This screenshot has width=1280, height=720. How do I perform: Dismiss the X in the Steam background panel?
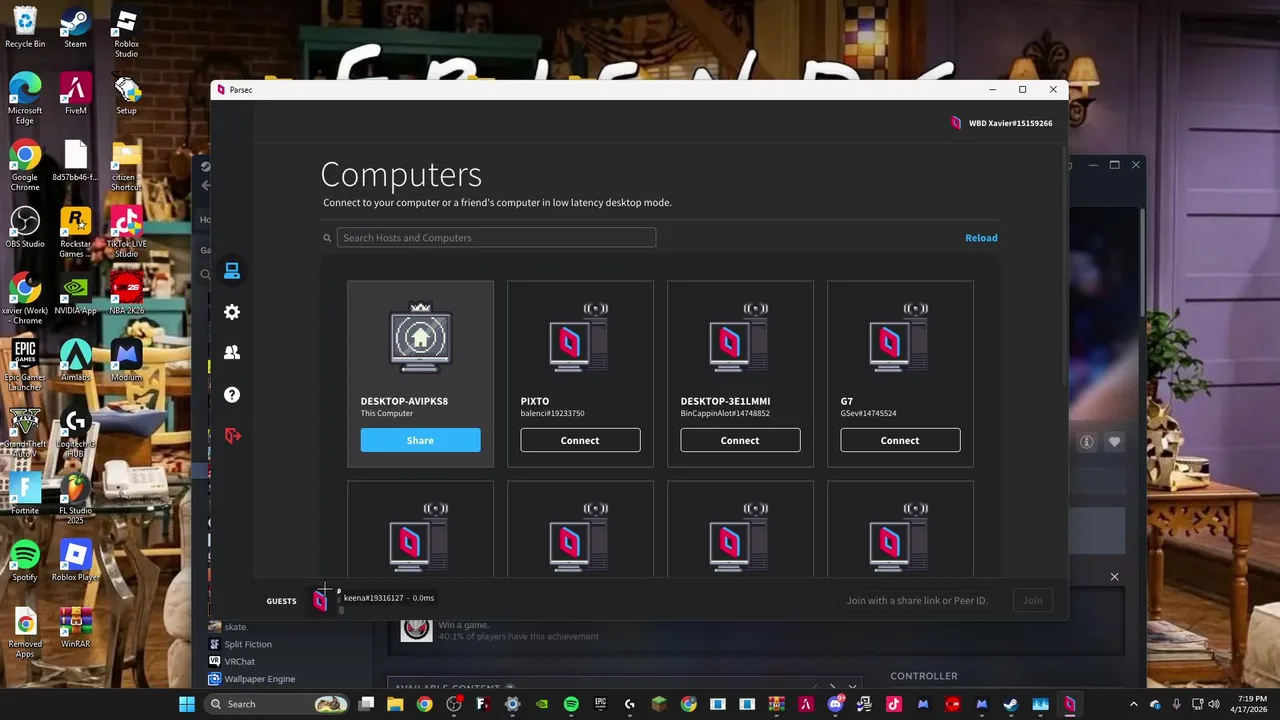click(1114, 577)
